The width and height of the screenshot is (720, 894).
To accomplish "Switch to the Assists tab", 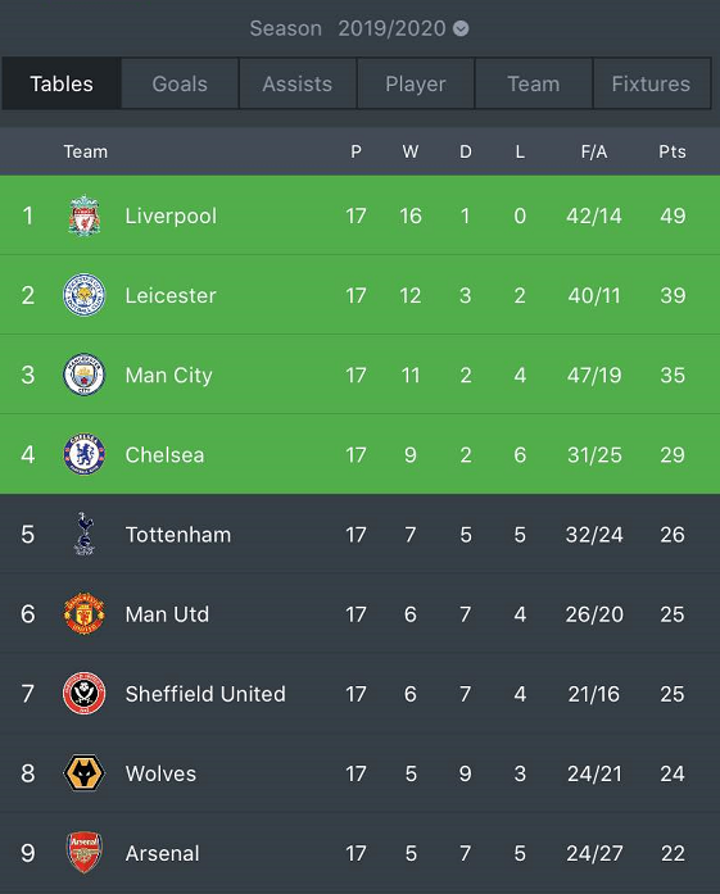I will (297, 84).
